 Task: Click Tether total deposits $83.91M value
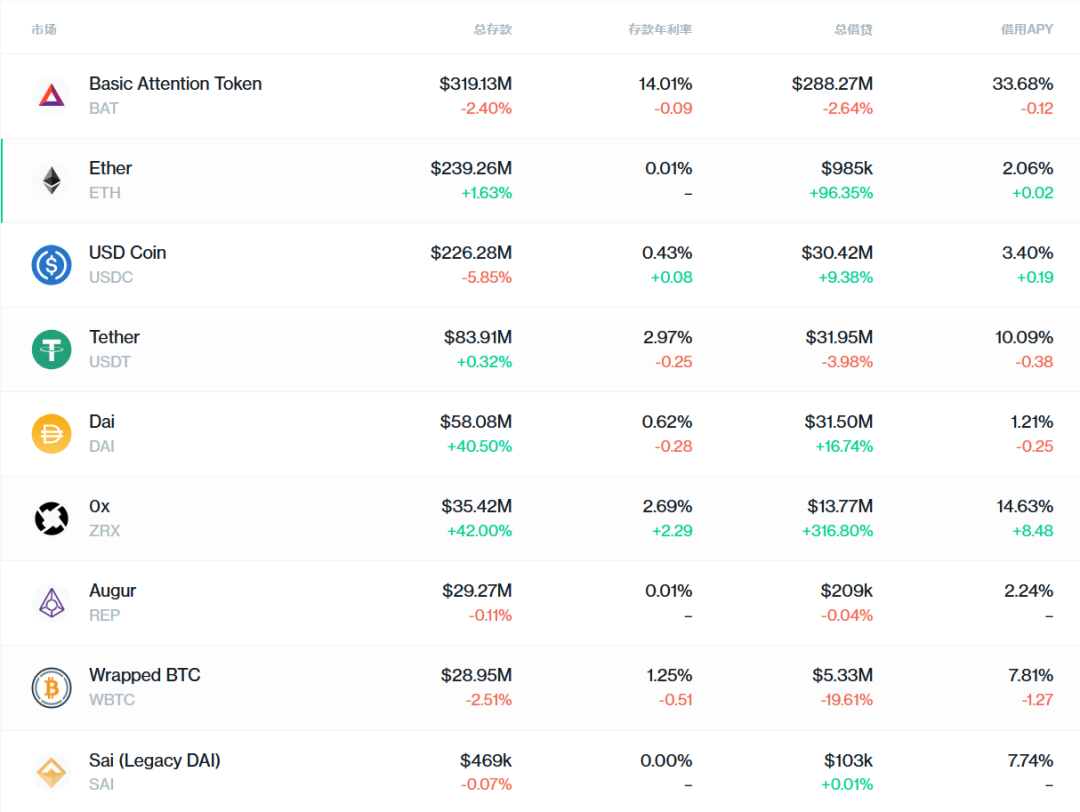pos(477,338)
